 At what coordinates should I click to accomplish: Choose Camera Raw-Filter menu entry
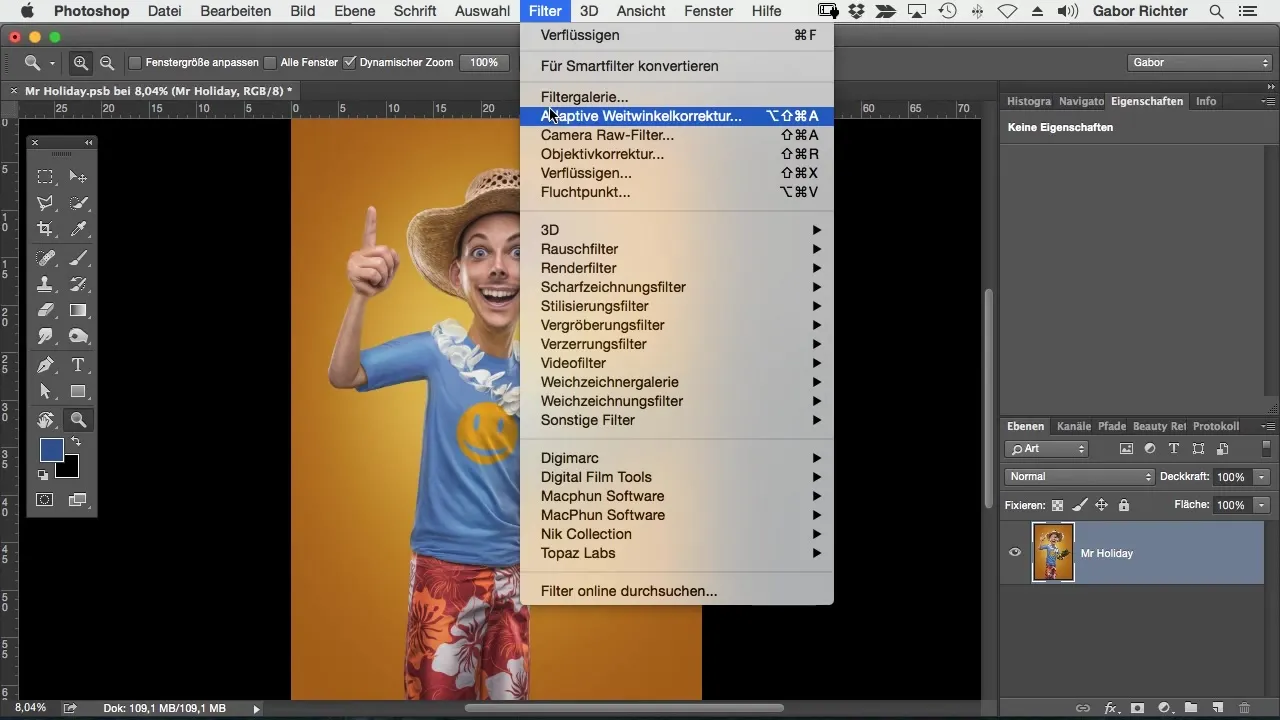click(677, 135)
